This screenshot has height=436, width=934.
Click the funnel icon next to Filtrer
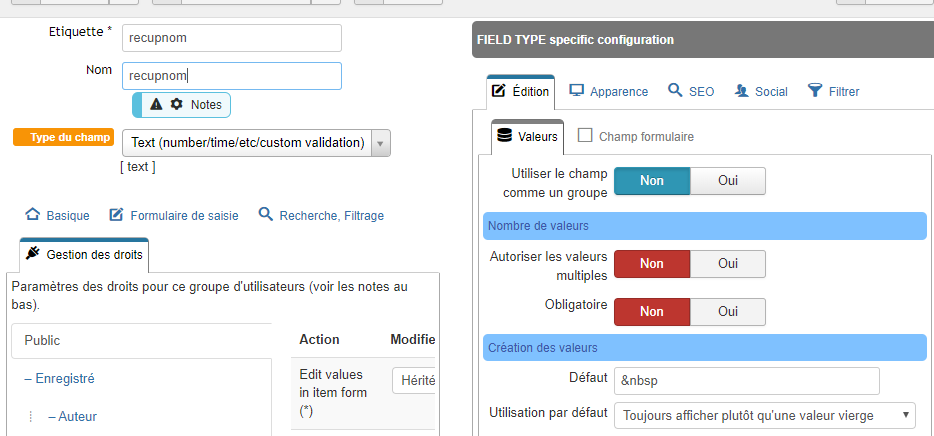[x=814, y=91]
